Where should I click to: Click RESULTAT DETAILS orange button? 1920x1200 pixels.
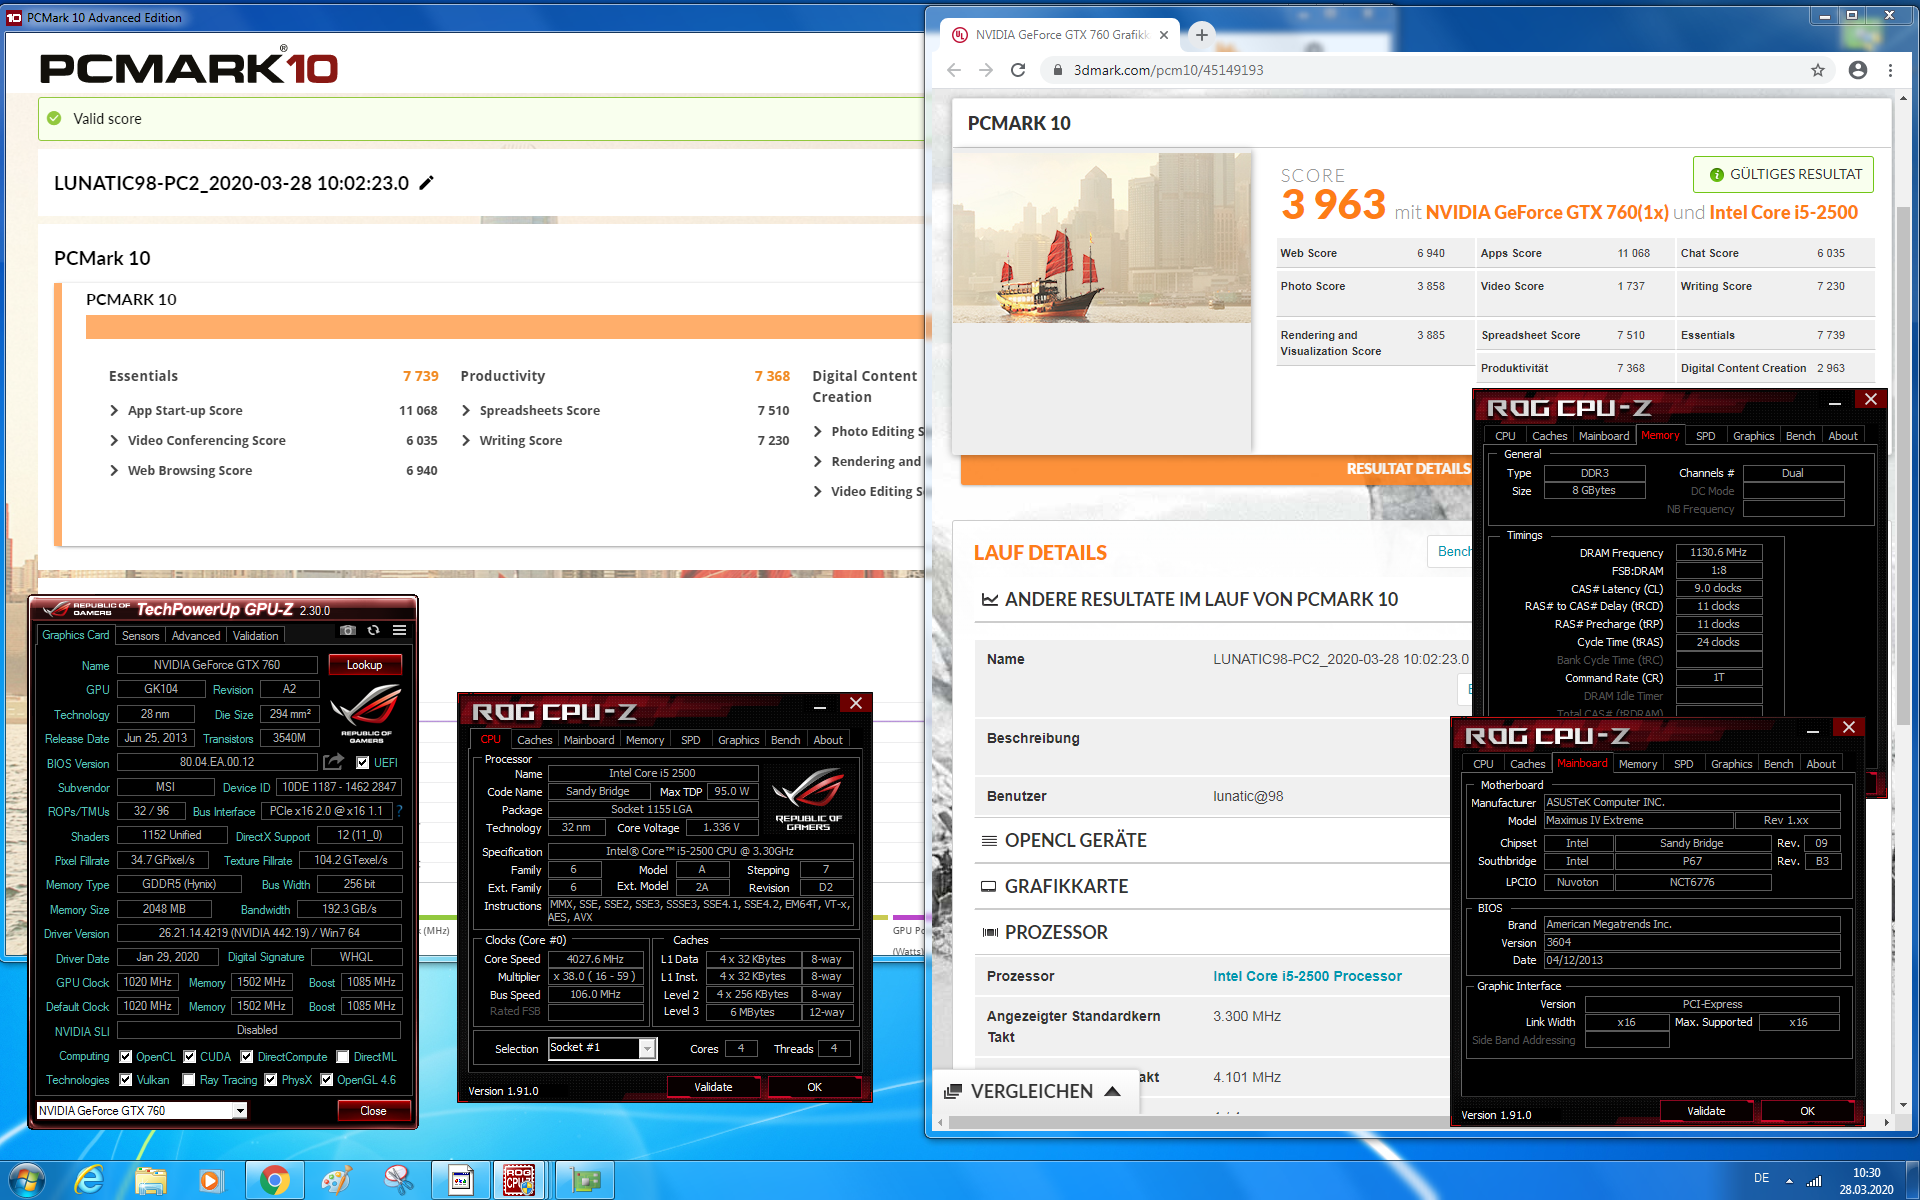(x=1216, y=469)
